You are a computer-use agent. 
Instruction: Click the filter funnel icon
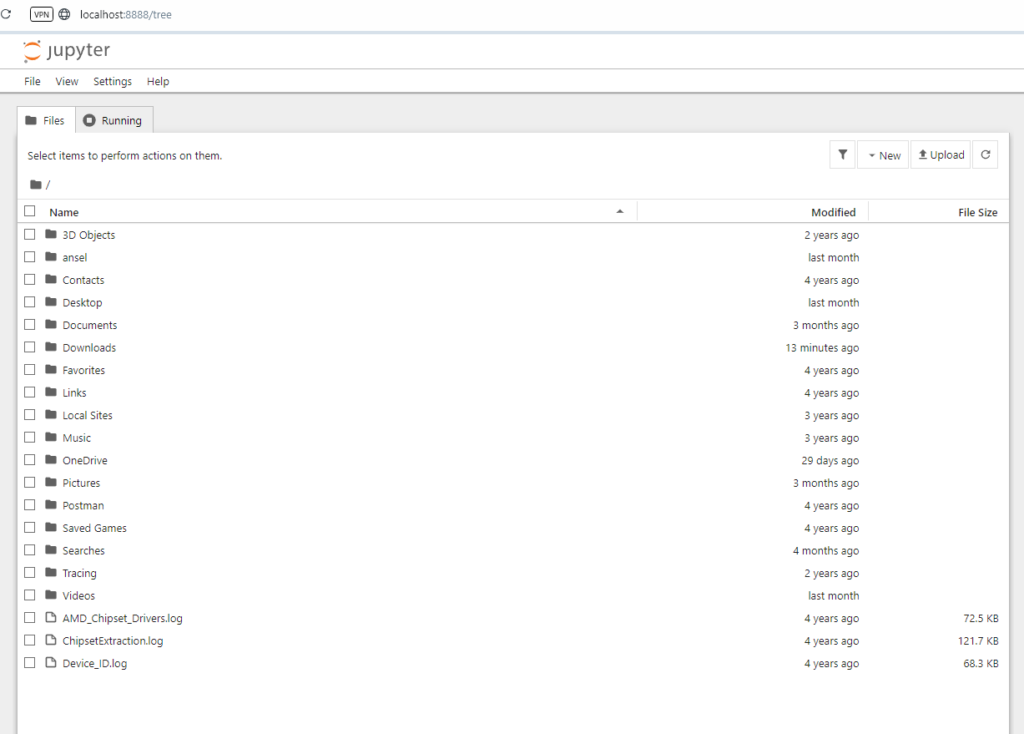[842, 155]
